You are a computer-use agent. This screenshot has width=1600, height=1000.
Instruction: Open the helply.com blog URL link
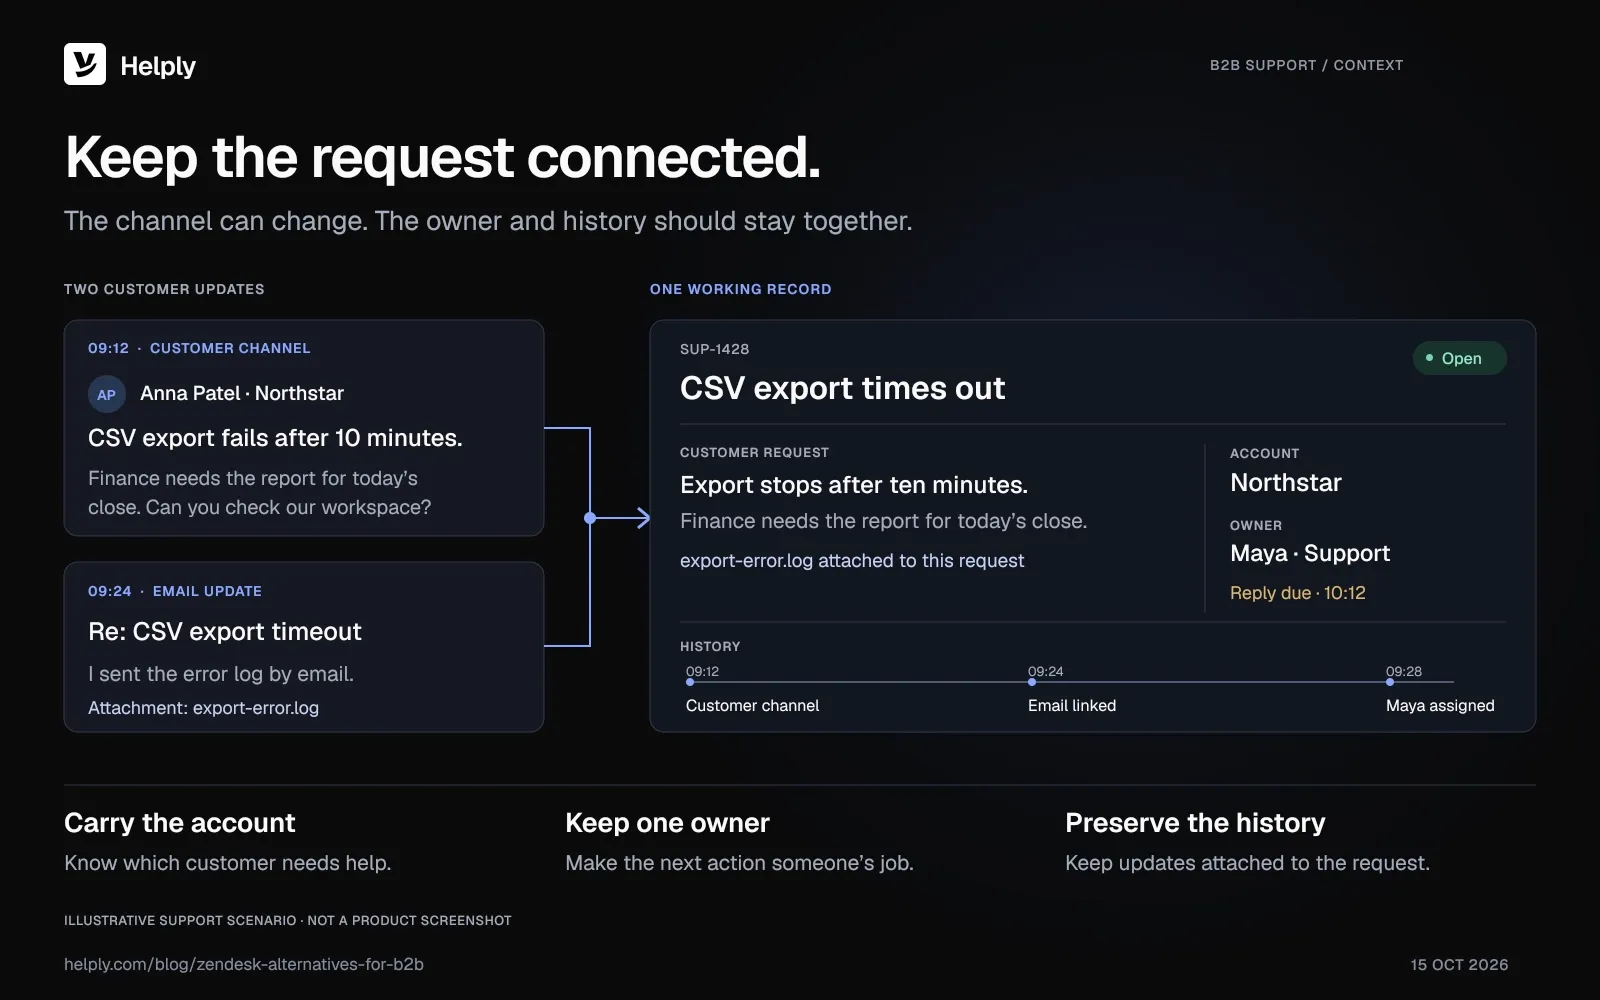(x=244, y=964)
